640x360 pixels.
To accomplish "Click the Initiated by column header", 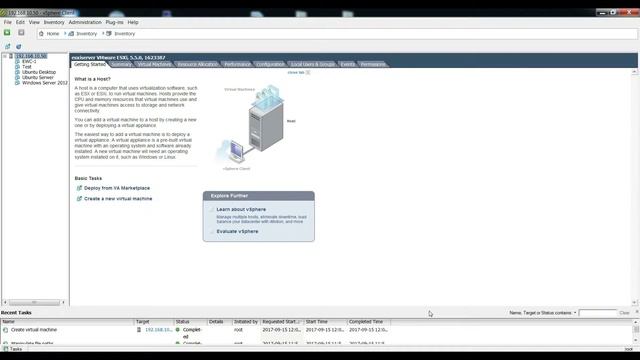I will (x=246, y=322).
